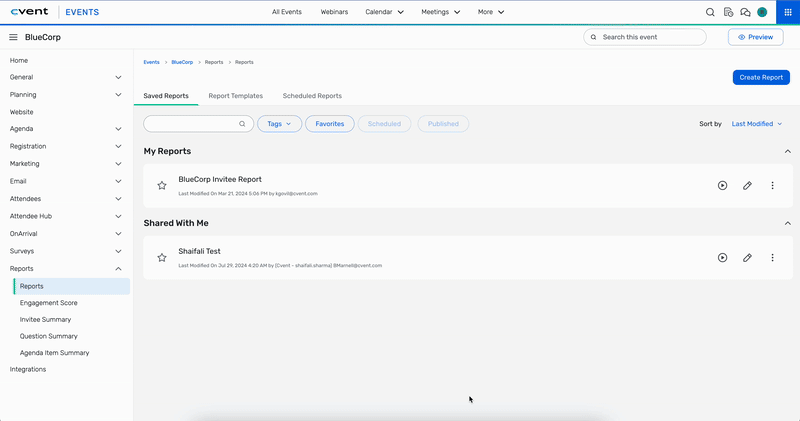Toggle the hamburger menu next to BlueCorp
Viewport: 800px width, 421px height.
13,37
